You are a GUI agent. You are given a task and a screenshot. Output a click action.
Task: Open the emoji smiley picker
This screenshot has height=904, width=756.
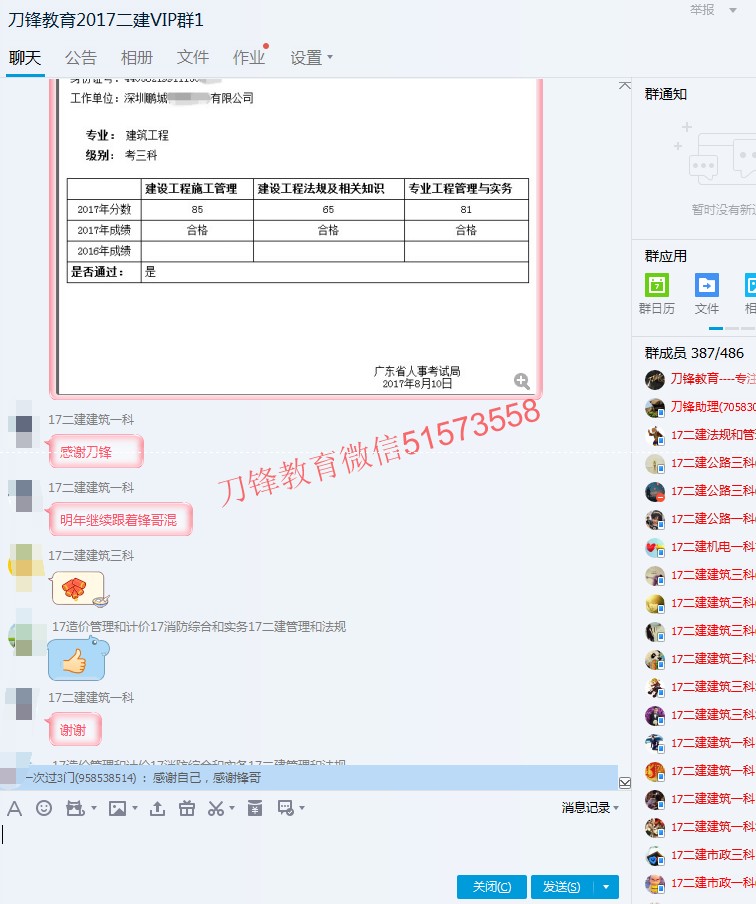pos(44,808)
